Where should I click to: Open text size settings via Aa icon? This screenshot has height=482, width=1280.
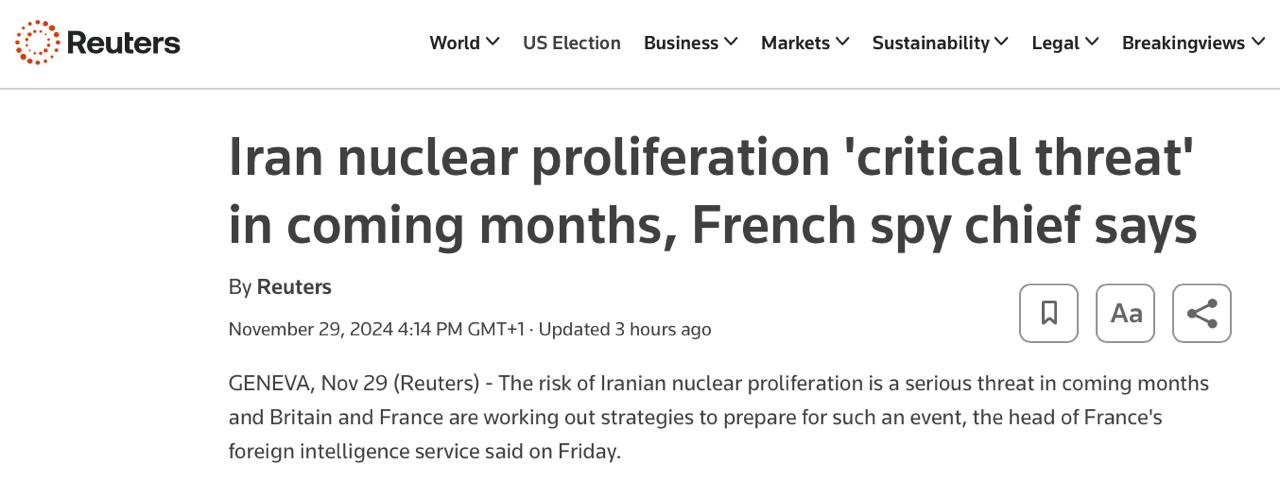pos(1125,313)
